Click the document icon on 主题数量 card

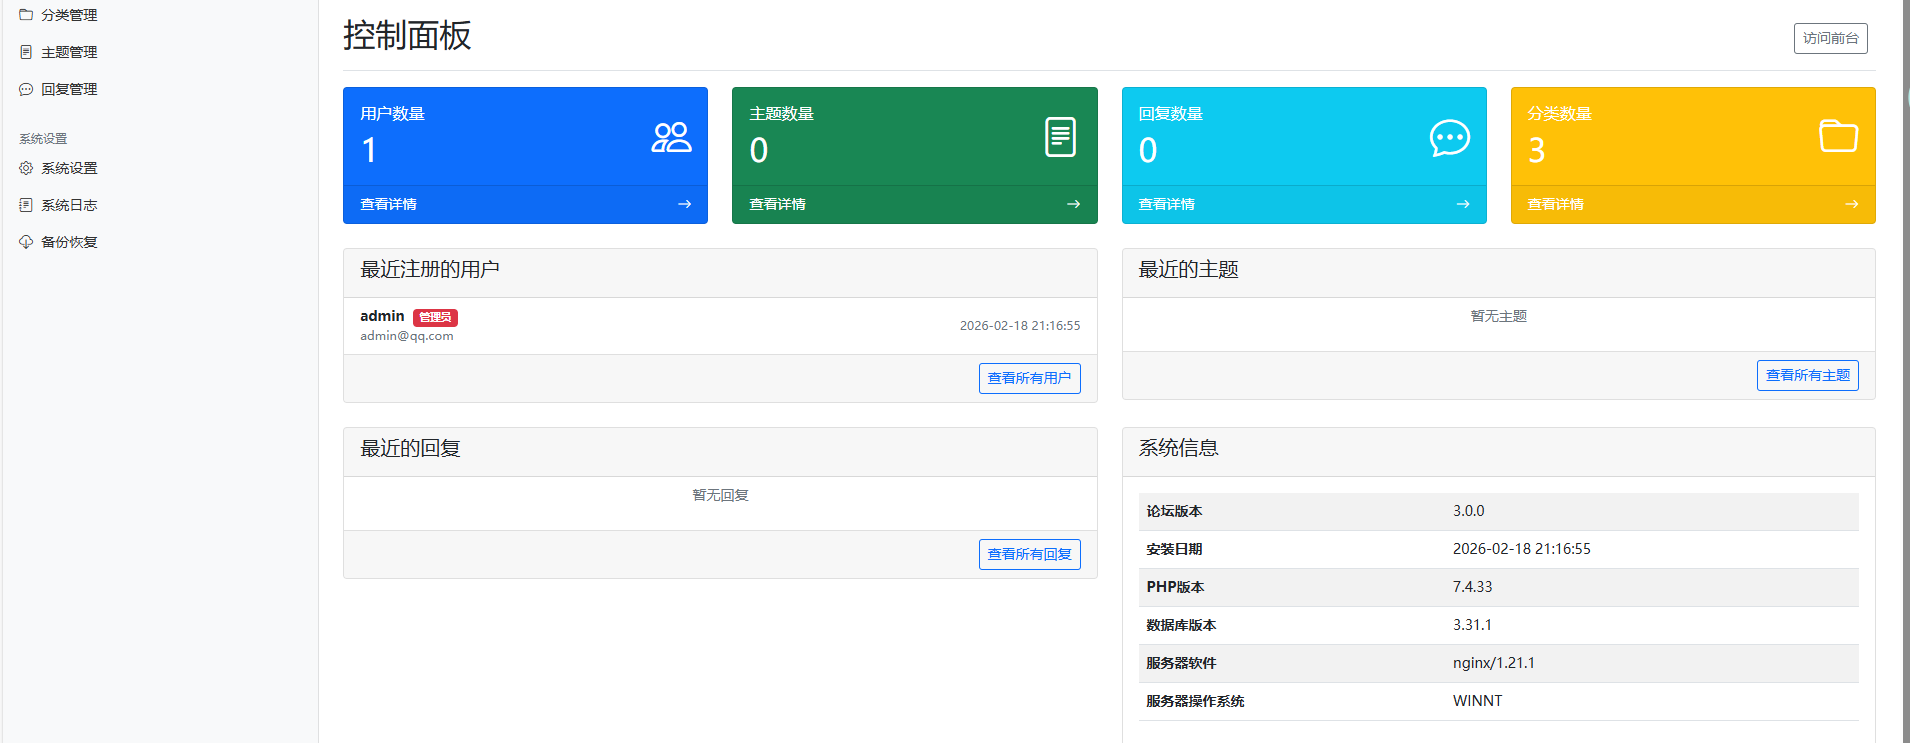(1060, 137)
